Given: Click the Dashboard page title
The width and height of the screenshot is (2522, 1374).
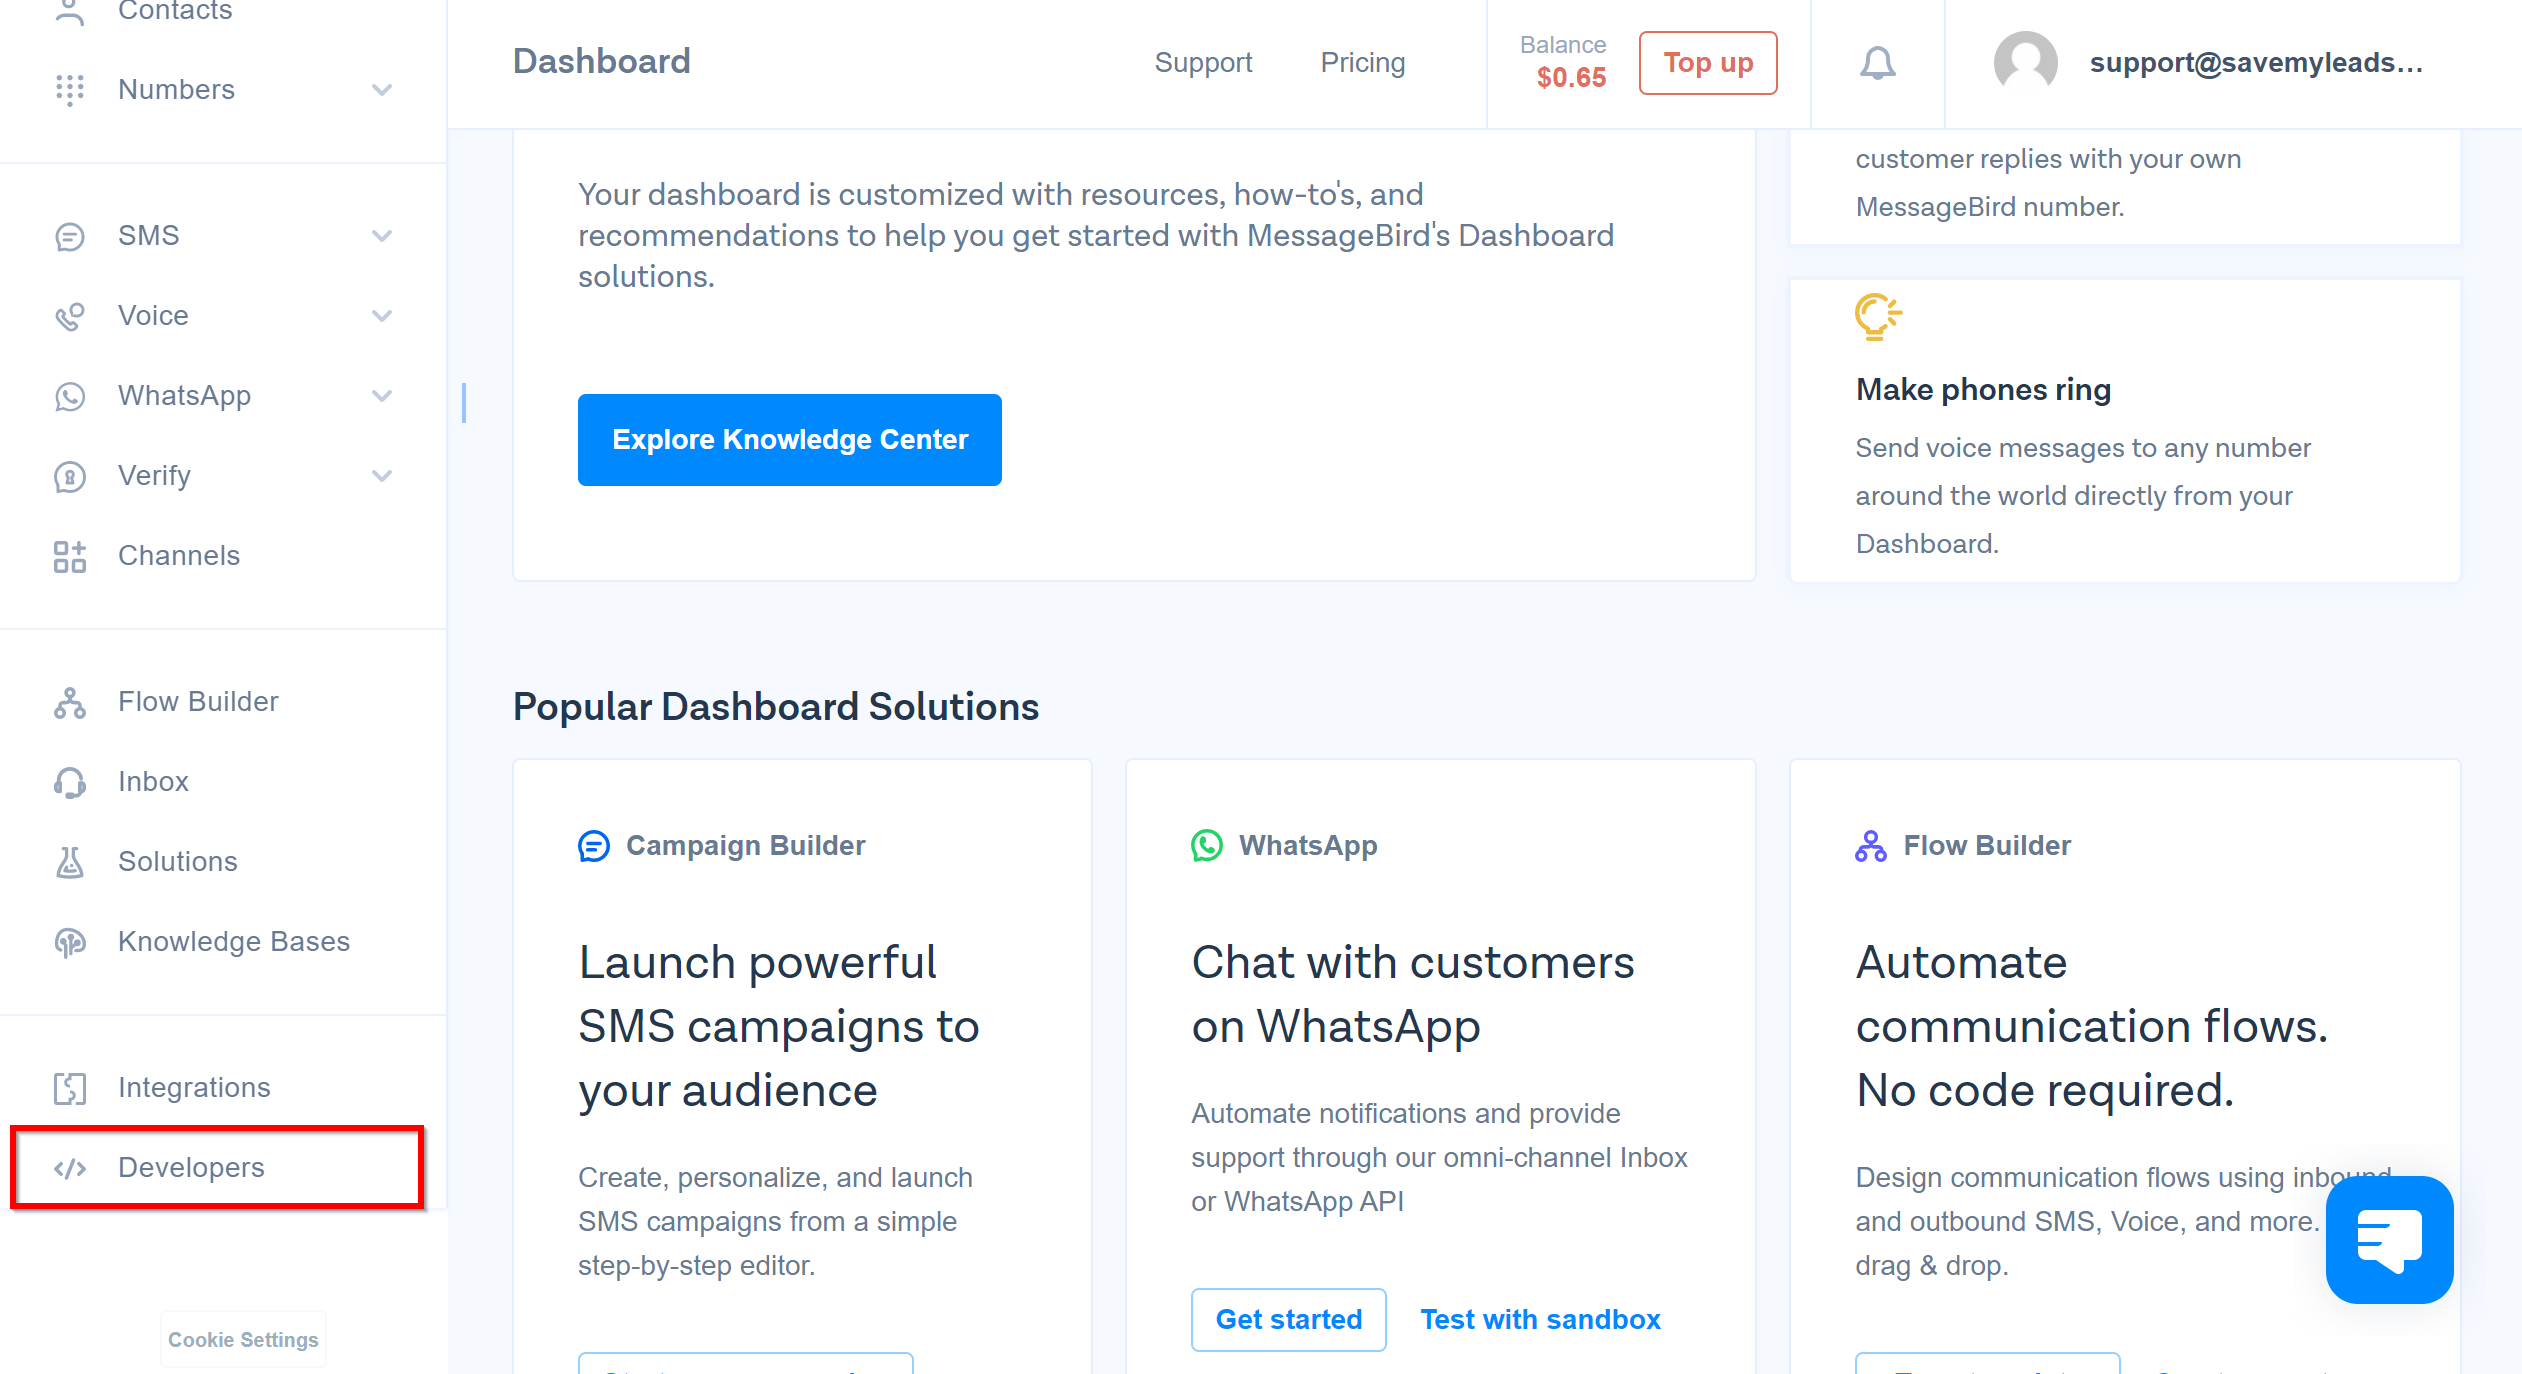Looking at the screenshot, I should point(601,62).
